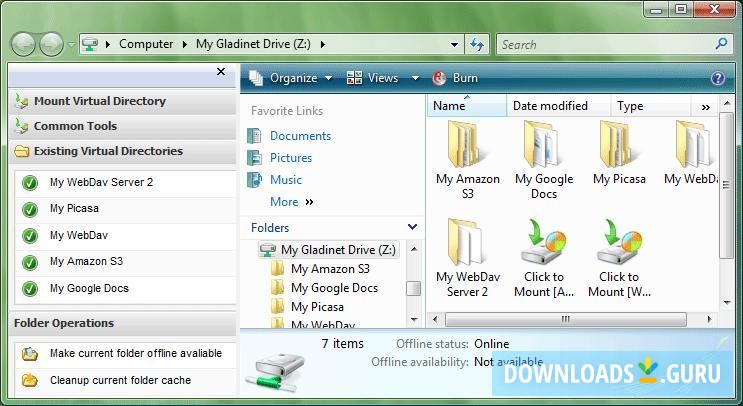Screen dimensions: 743x406
Task: Click the search magnifier icon
Action: coord(721,44)
